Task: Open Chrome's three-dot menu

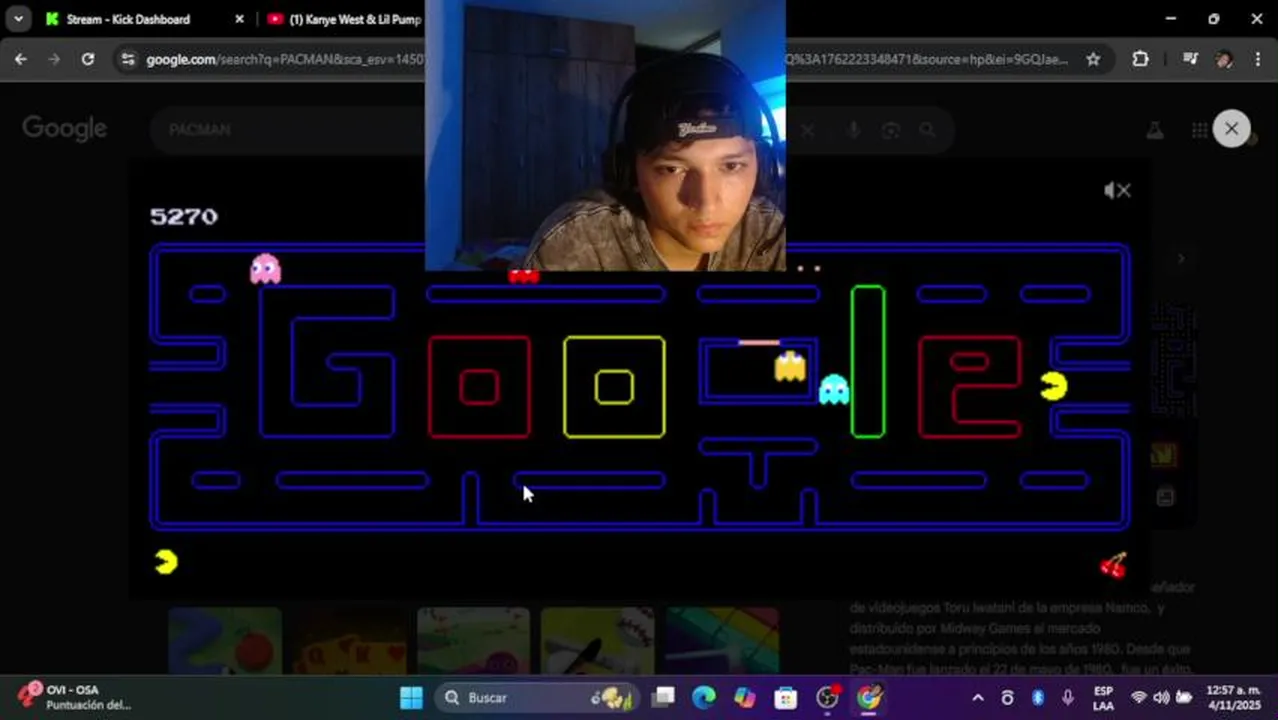Action: 1257,59
